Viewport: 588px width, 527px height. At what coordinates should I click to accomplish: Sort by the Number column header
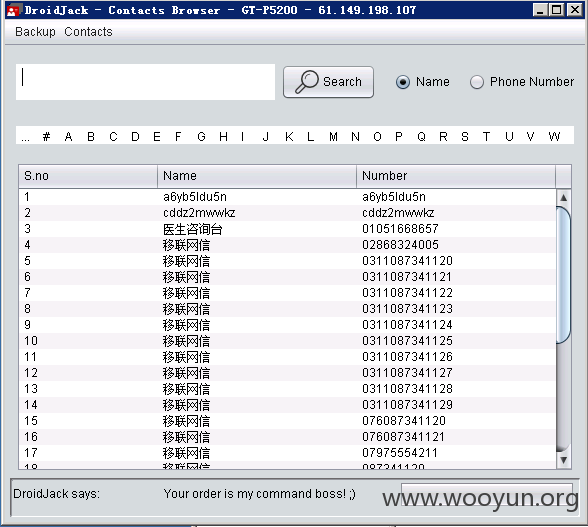tap(456, 176)
